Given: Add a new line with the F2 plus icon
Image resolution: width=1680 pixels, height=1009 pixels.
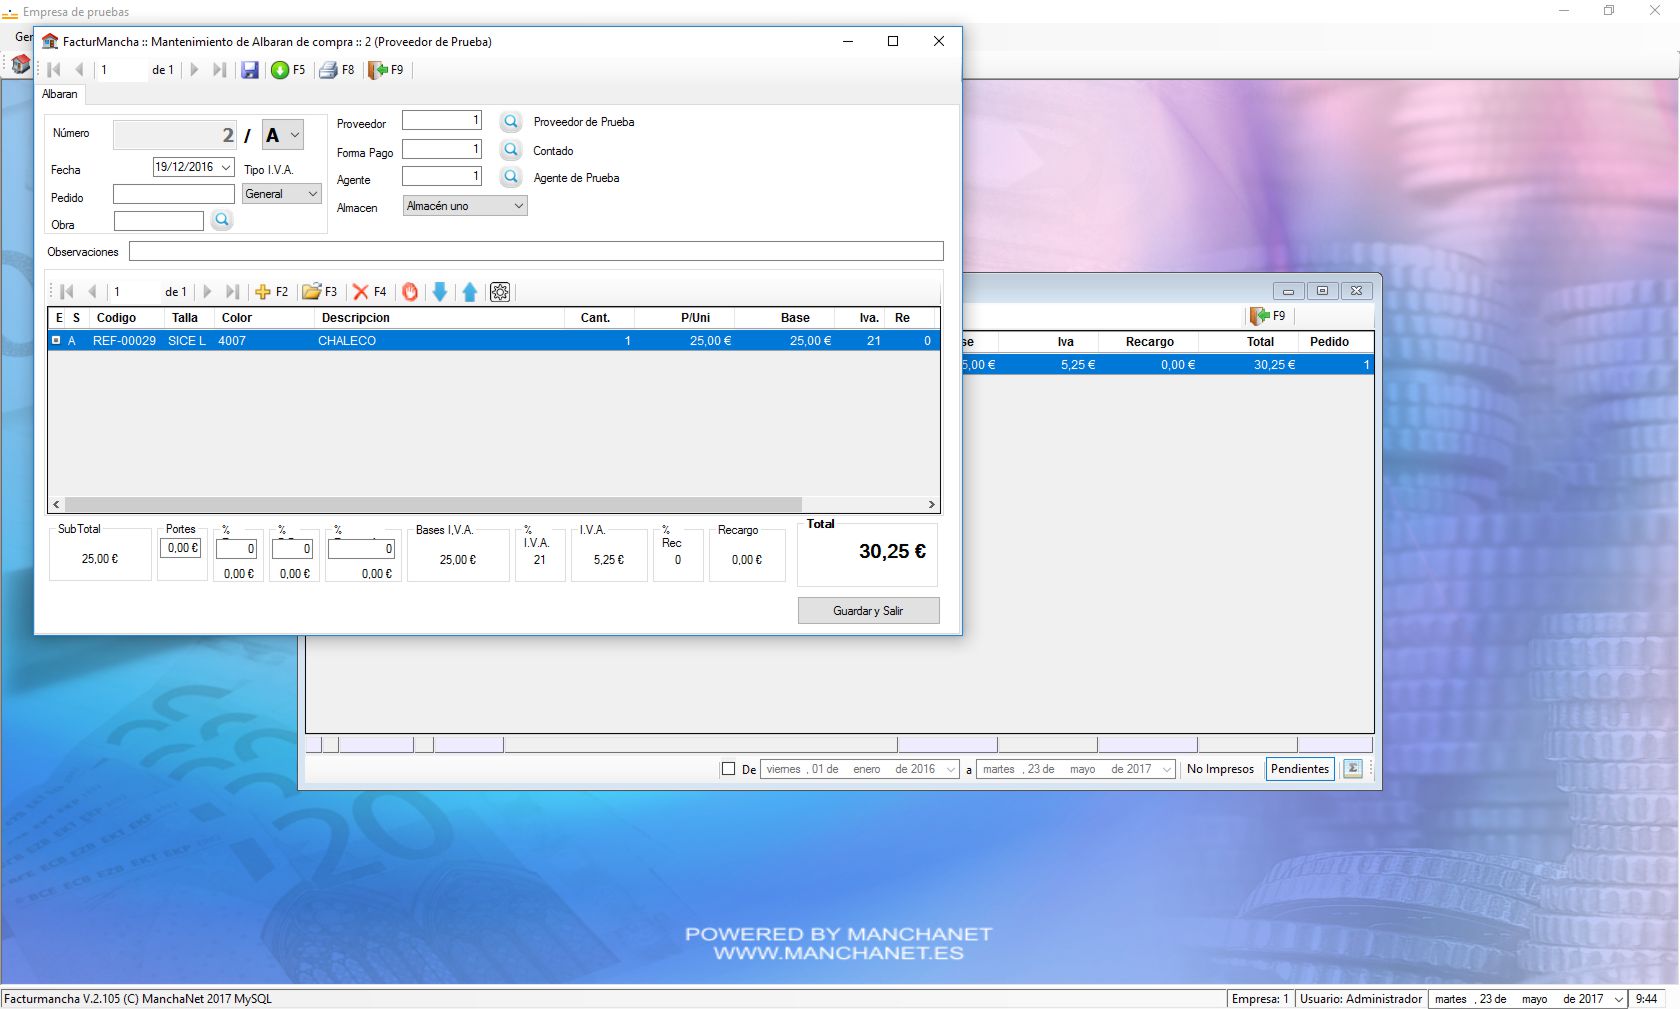Looking at the screenshot, I should point(263,292).
